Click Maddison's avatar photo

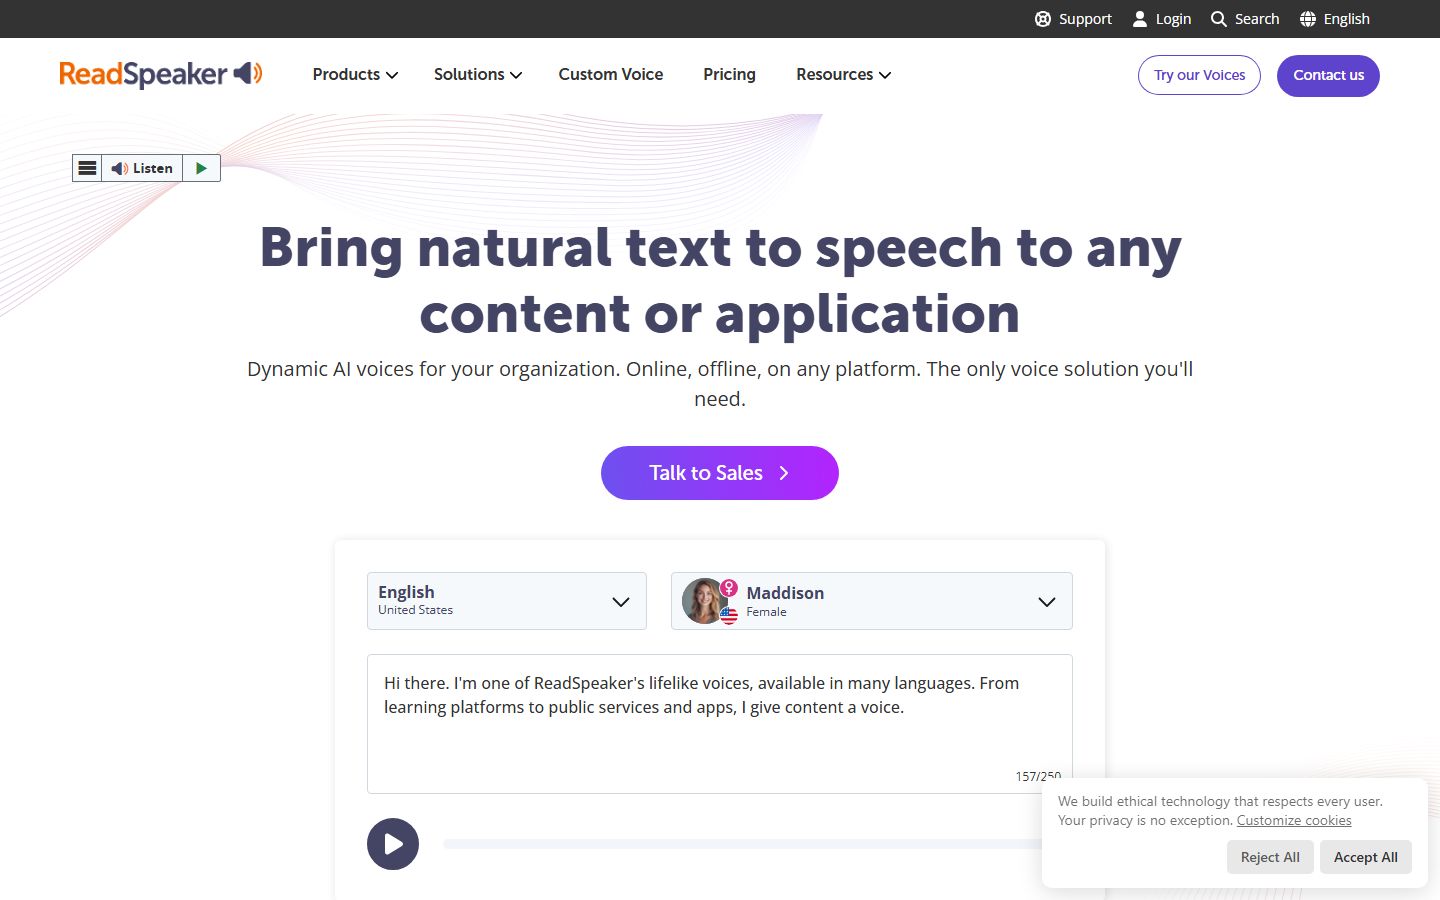(x=705, y=601)
